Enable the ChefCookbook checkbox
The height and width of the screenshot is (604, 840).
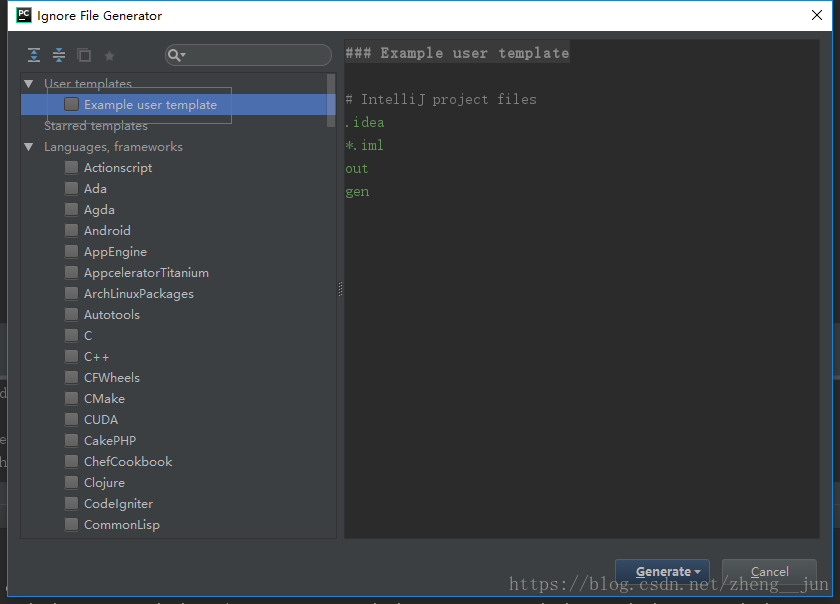pos(71,461)
